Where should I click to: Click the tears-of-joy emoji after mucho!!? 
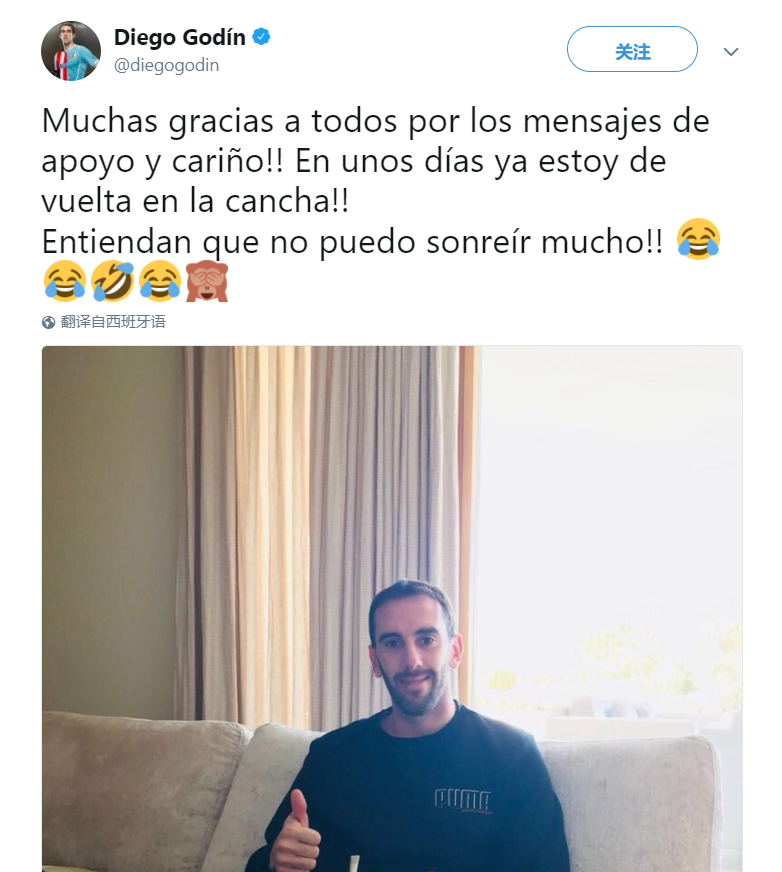699,240
